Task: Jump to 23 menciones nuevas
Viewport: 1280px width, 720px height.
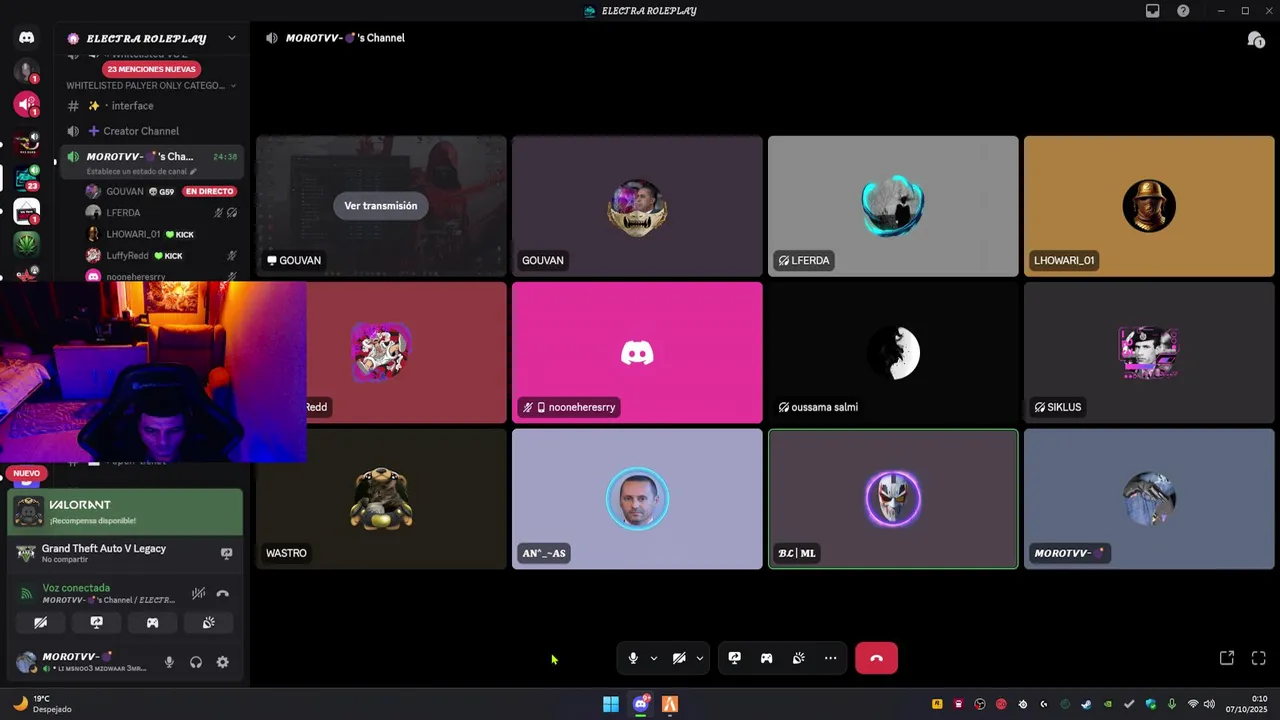Action: pyautogui.click(x=152, y=69)
